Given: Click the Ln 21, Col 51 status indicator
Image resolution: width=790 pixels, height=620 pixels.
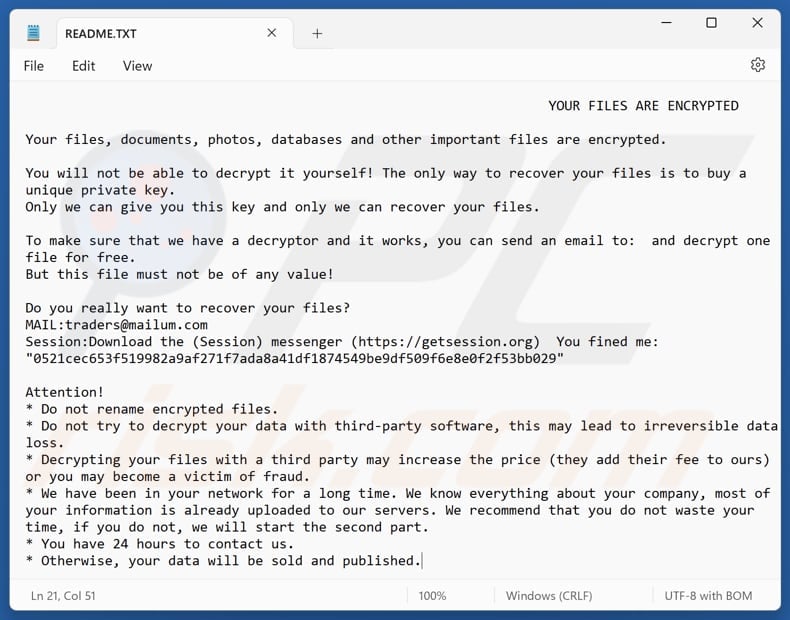Looking at the screenshot, I should pos(63,596).
